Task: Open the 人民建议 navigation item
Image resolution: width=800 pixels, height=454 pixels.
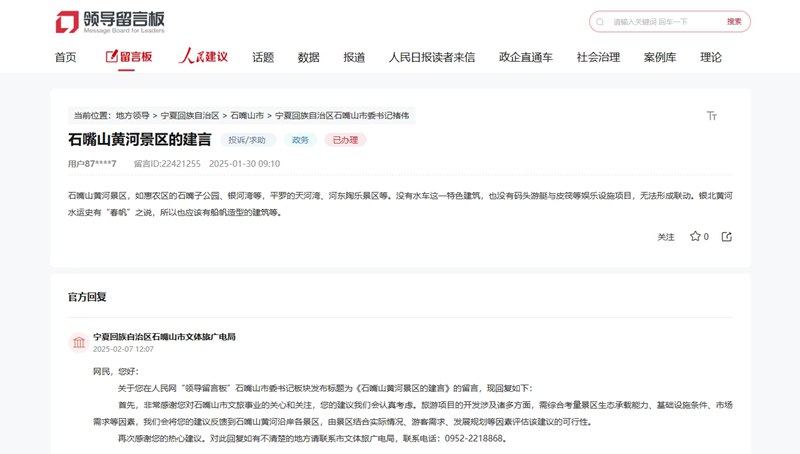Action: tap(203, 57)
